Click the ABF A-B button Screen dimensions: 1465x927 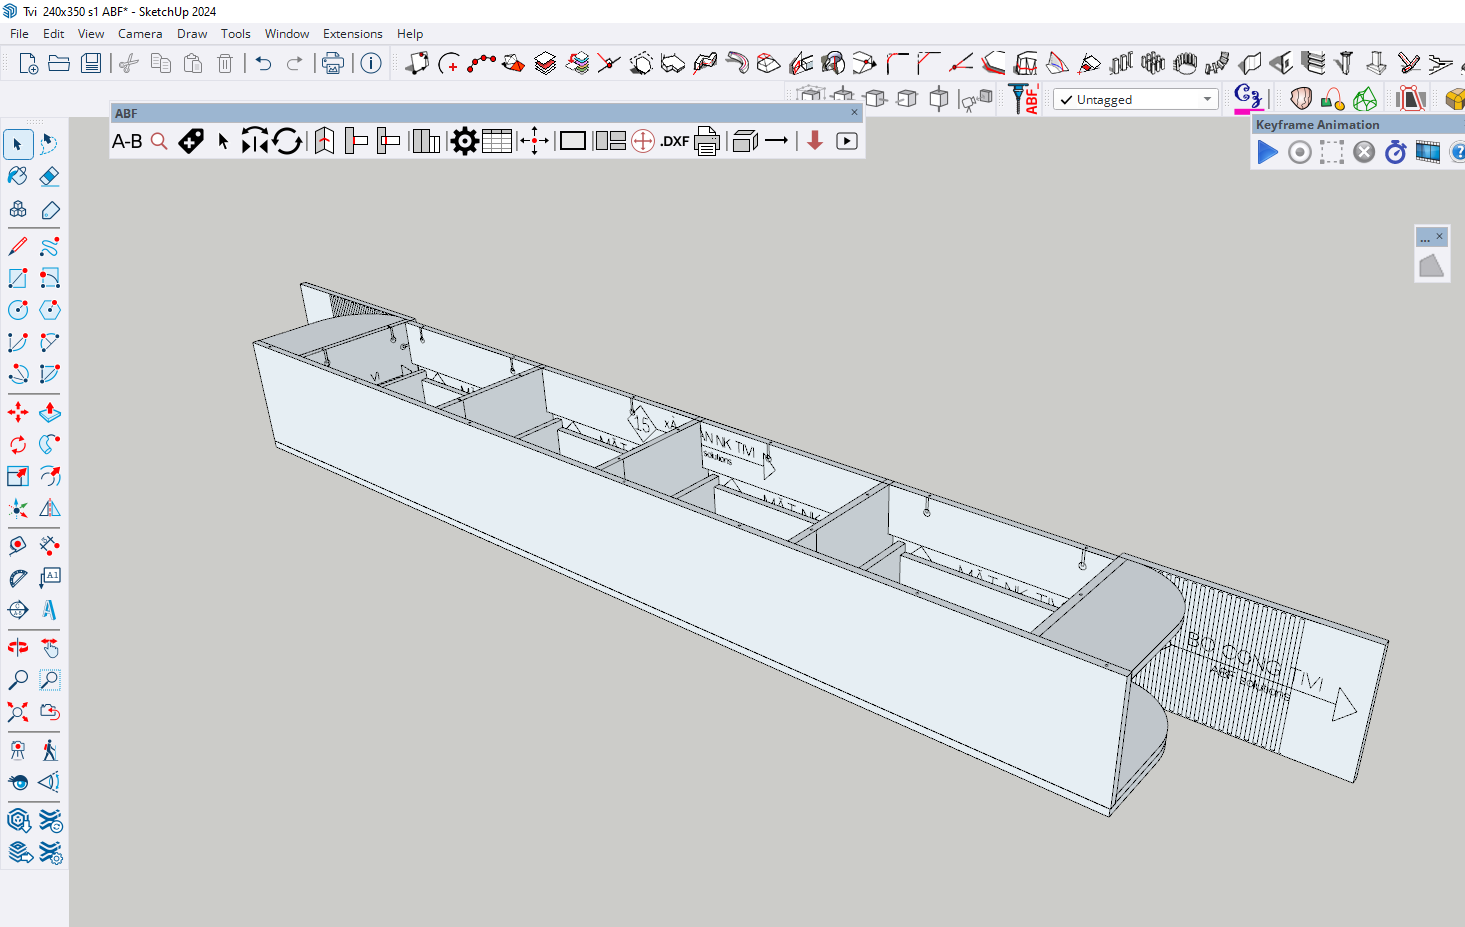(127, 141)
